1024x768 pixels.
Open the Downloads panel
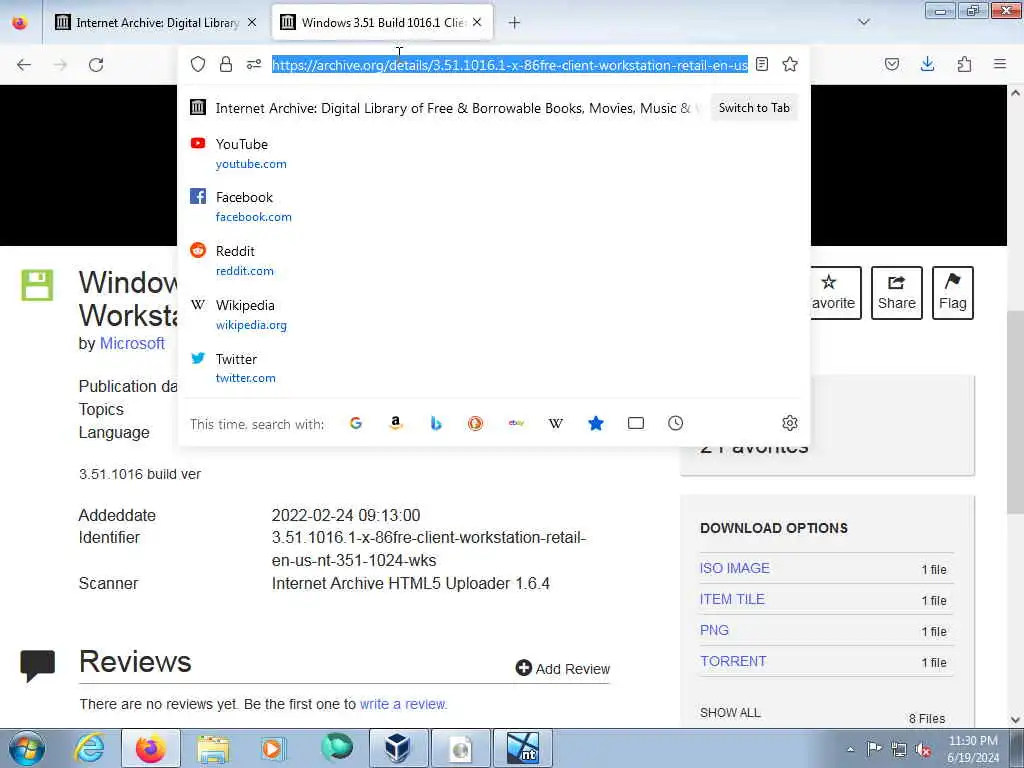pos(927,64)
